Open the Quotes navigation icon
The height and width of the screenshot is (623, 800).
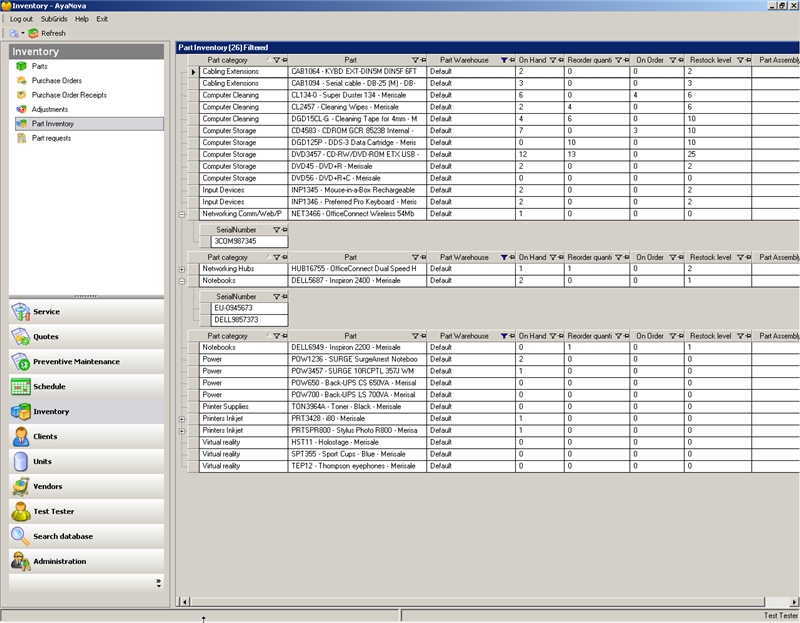pos(20,337)
